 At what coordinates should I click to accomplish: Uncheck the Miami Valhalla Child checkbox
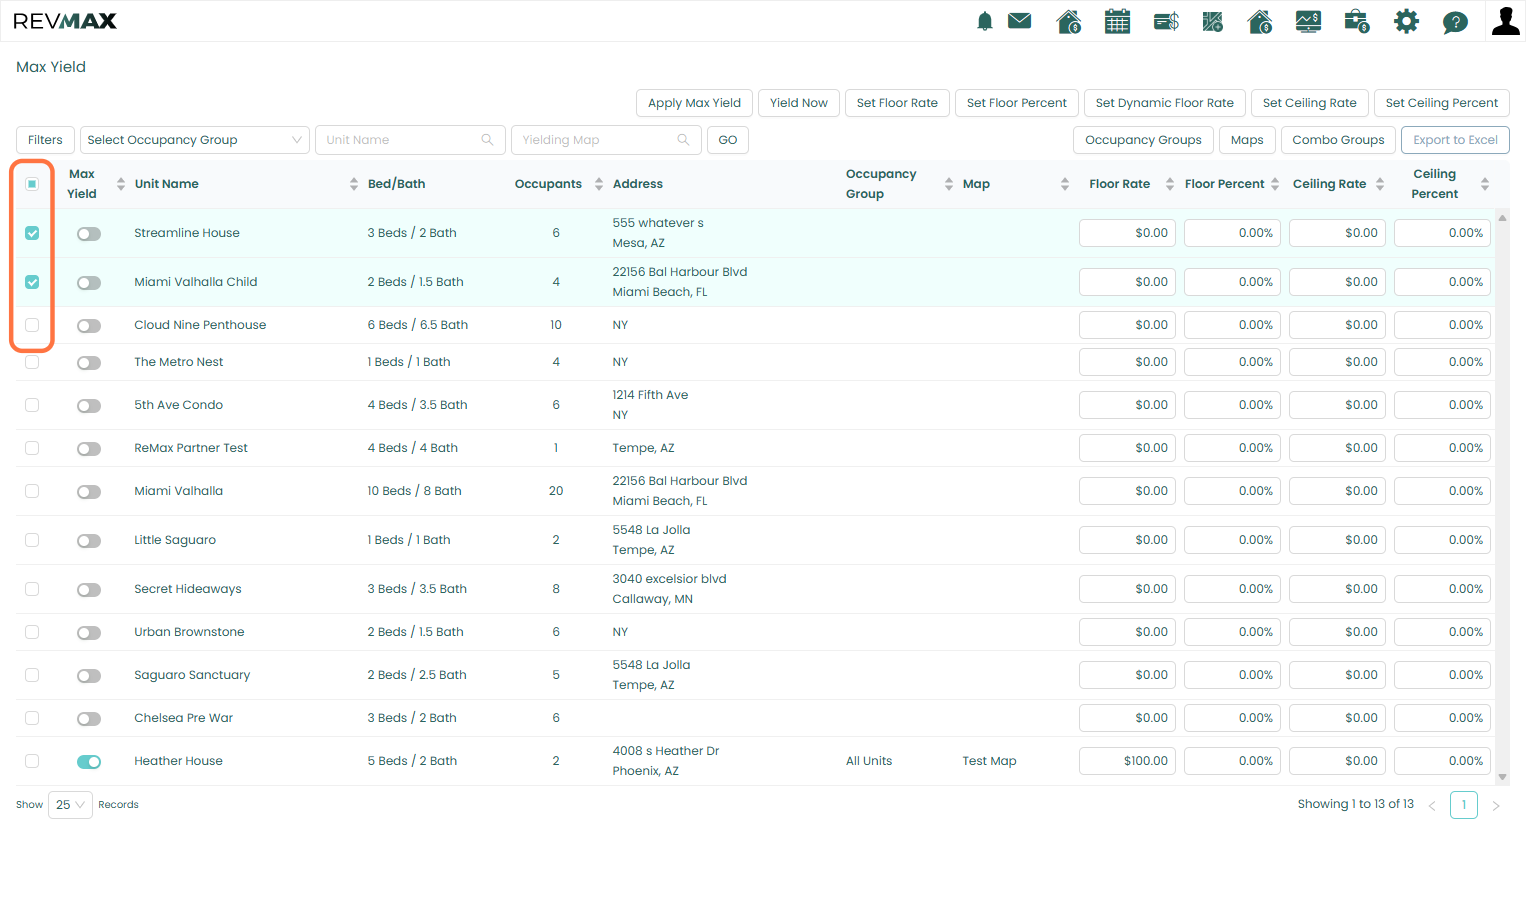coord(32,282)
